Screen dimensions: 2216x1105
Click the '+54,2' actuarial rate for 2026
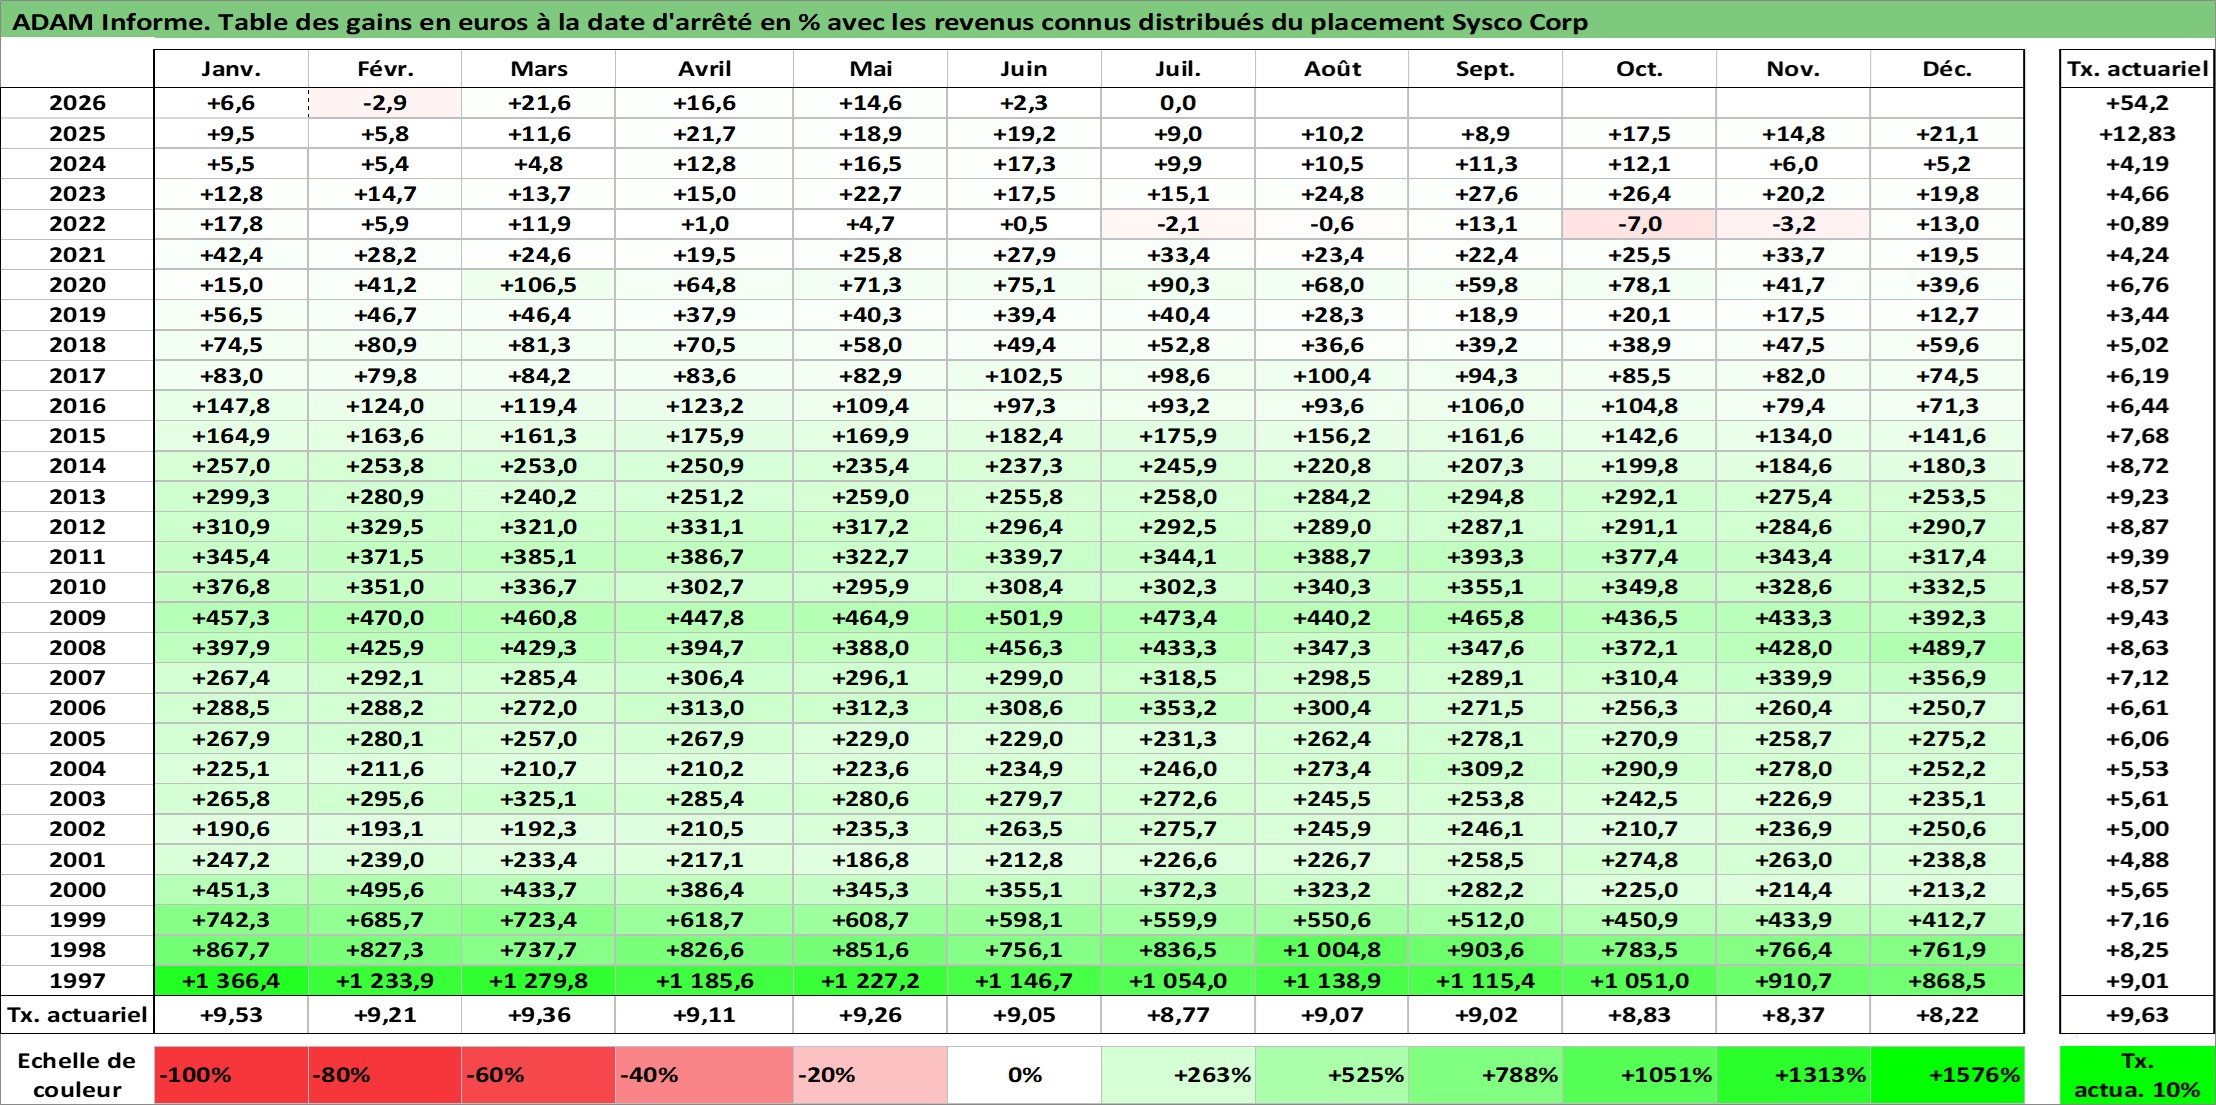point(2138,103)
